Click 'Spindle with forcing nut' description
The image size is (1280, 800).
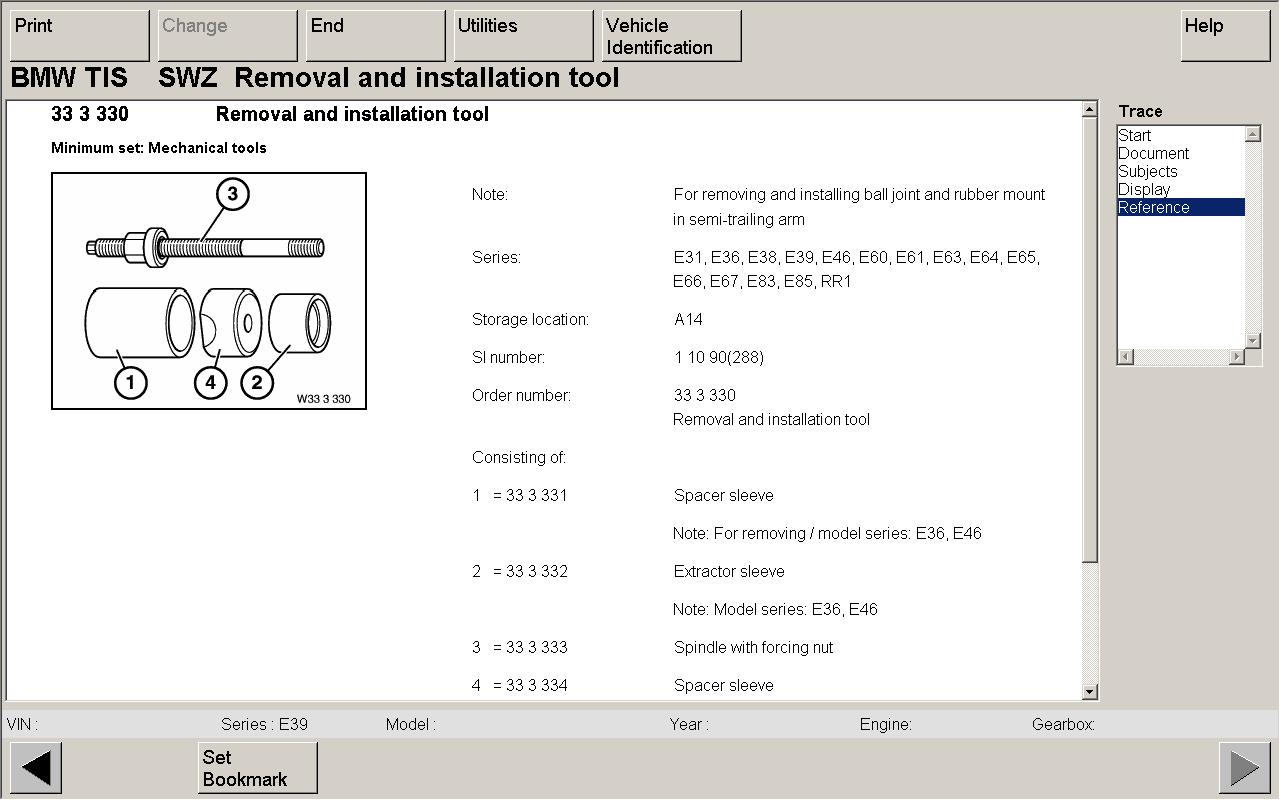(x=753, y=648)
